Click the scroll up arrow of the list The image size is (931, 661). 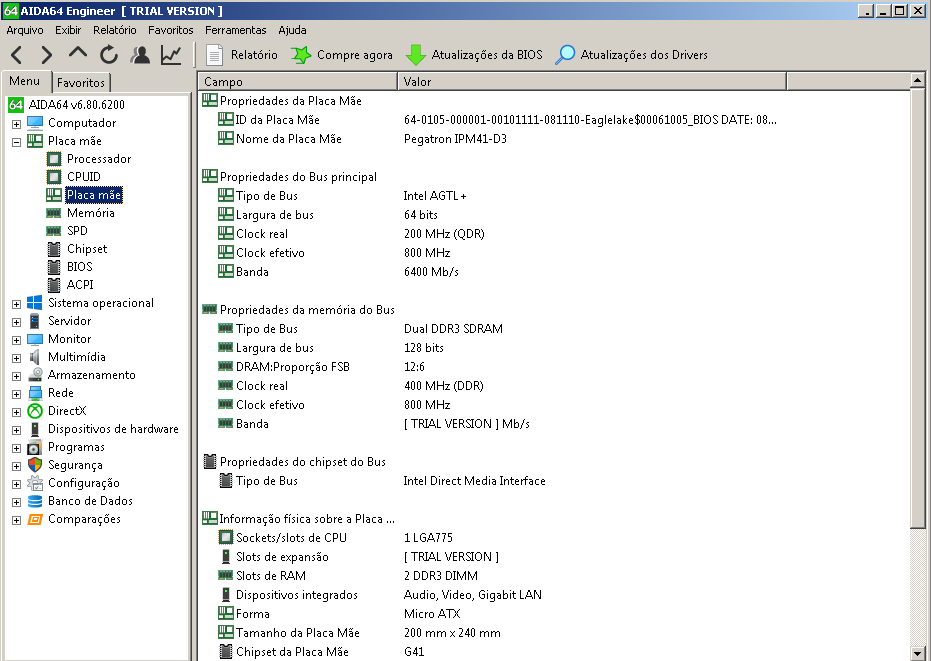click(x=917, y=80)
